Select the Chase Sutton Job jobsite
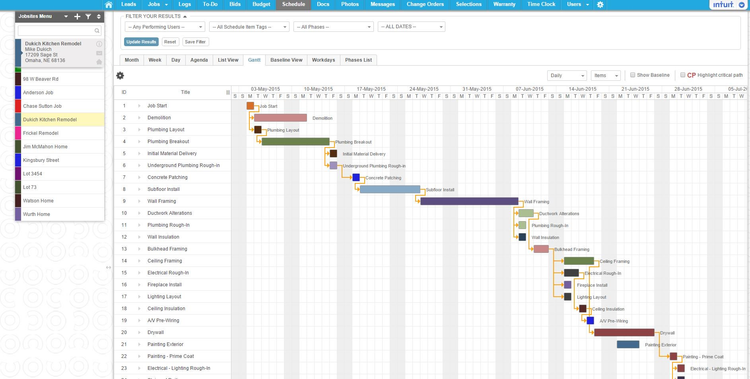 [x=60, y=106]
